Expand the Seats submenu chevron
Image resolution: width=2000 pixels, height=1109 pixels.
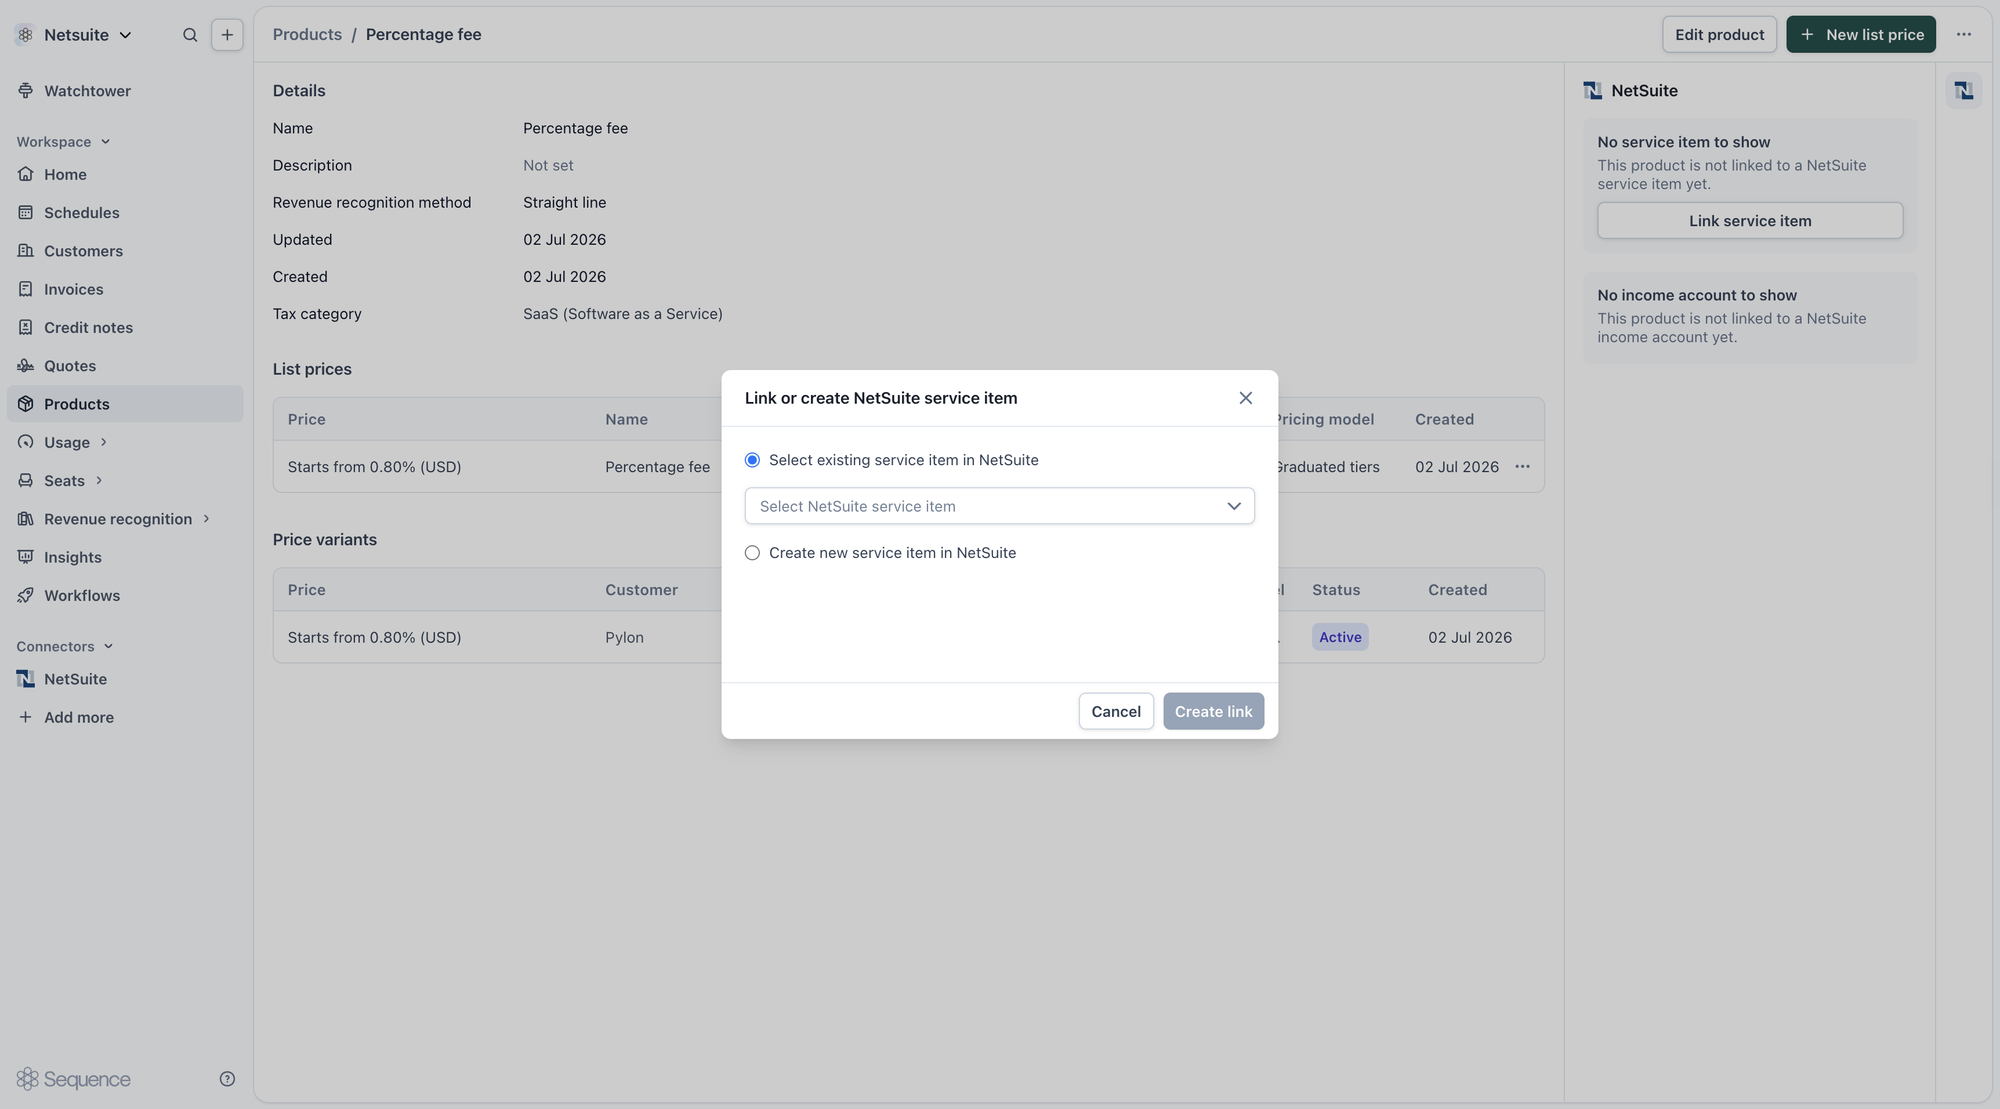pyautogui.click(x=99, y=481)
